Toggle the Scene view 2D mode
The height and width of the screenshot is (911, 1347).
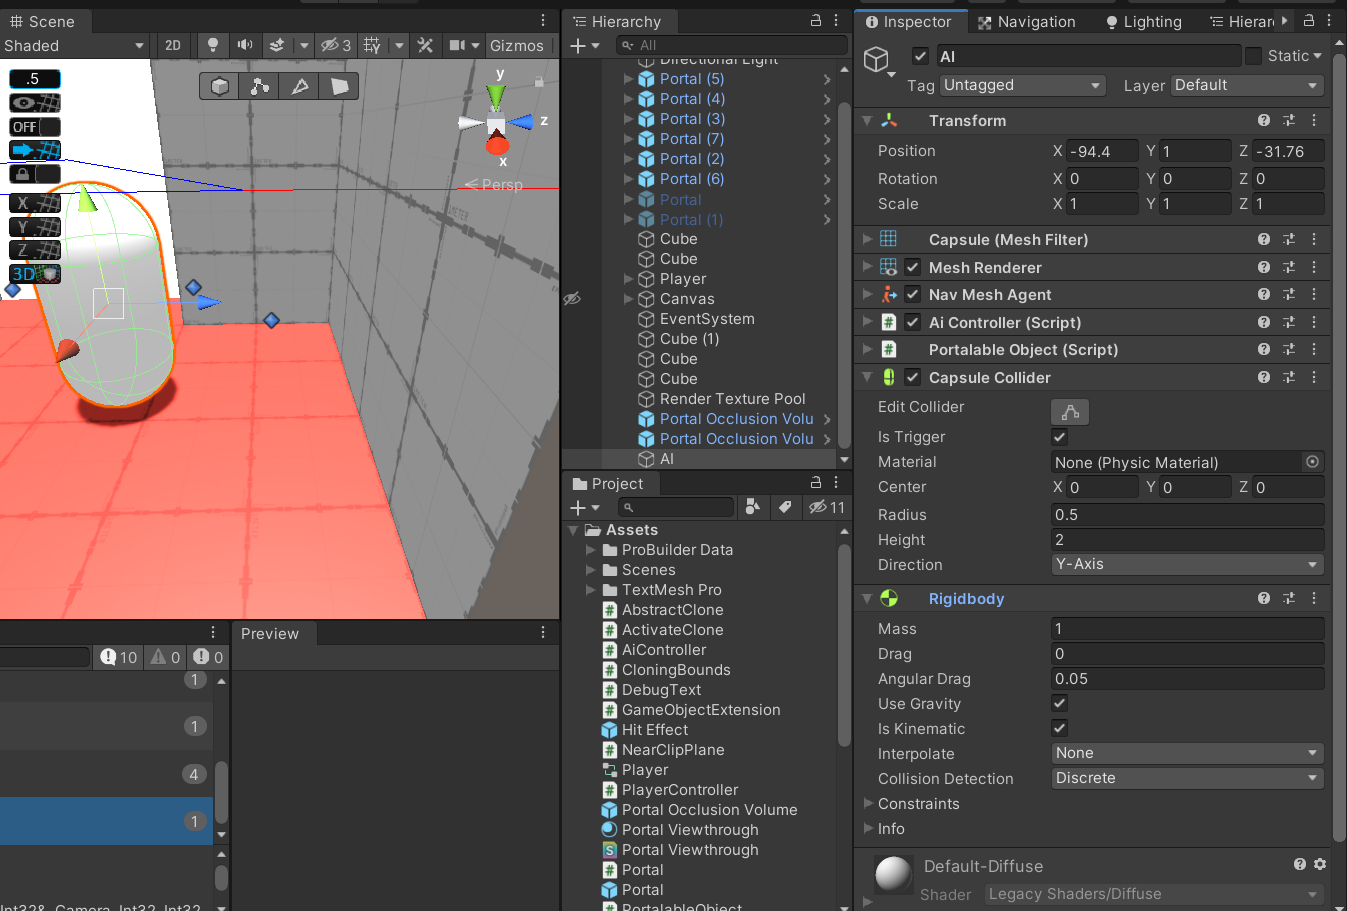click(172, 45)
